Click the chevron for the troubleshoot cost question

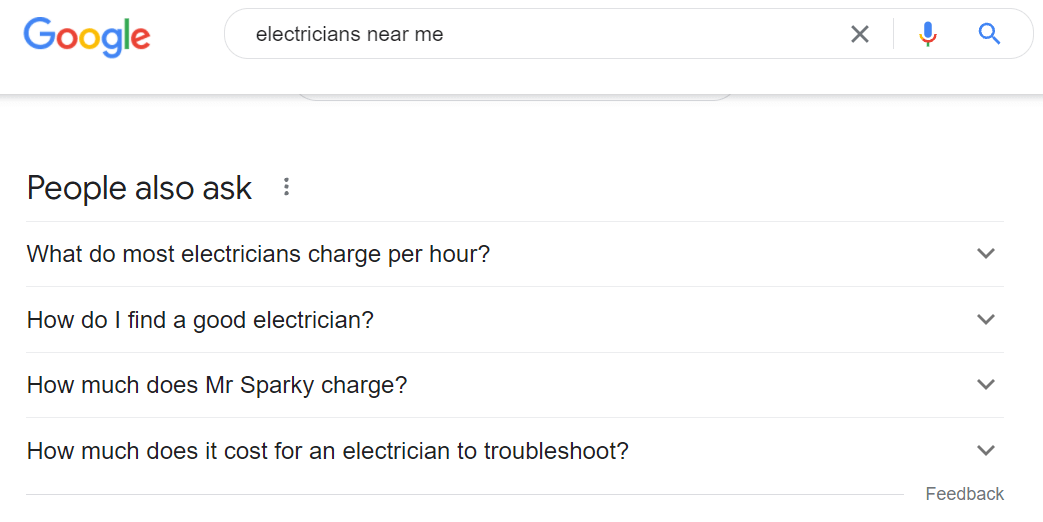986,450
